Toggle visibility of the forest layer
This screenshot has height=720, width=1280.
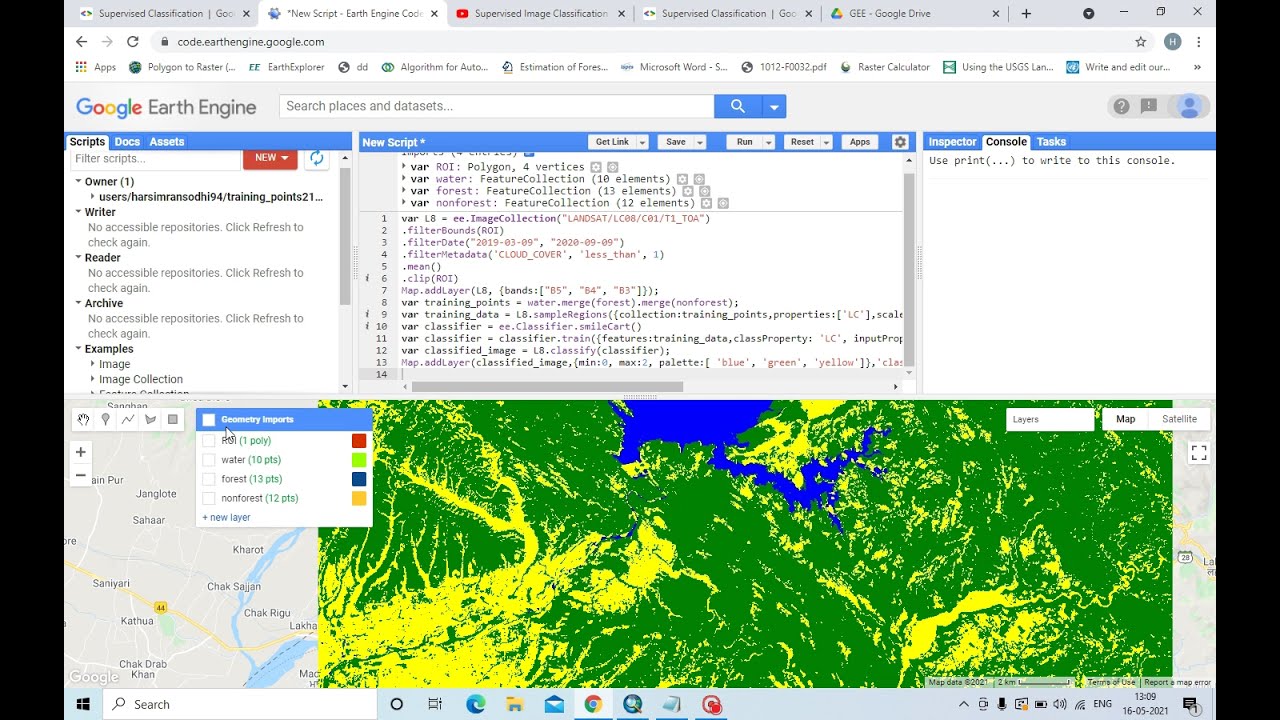click(x=209, y=479)
